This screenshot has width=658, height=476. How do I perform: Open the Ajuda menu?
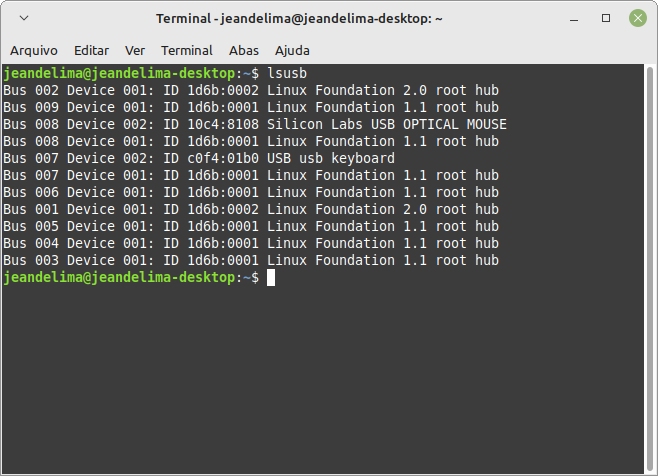292,50
